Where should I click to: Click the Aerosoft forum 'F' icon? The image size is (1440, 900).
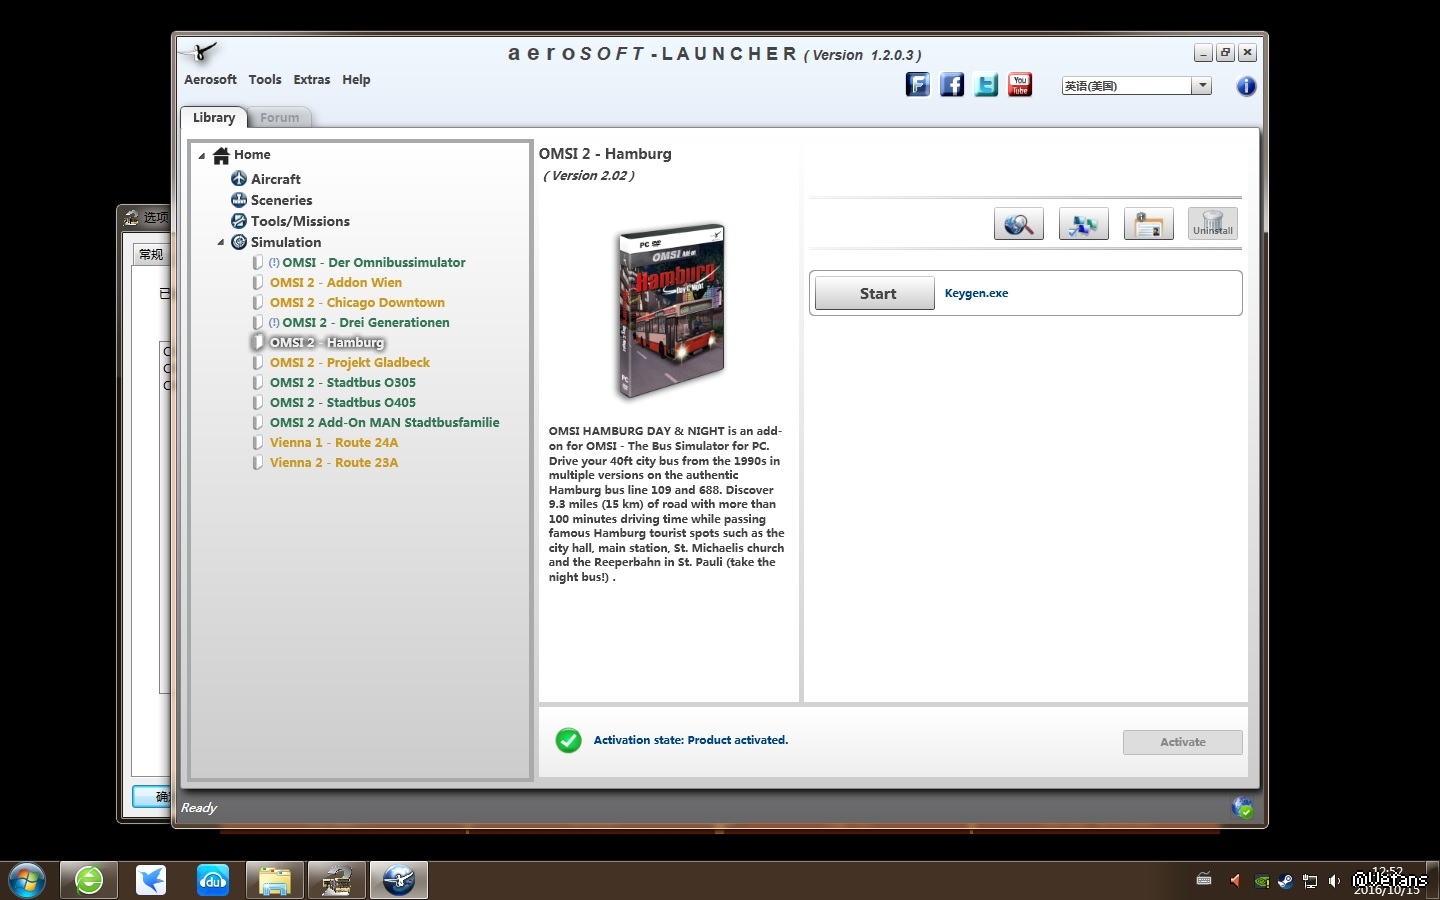tap(918, 85)
